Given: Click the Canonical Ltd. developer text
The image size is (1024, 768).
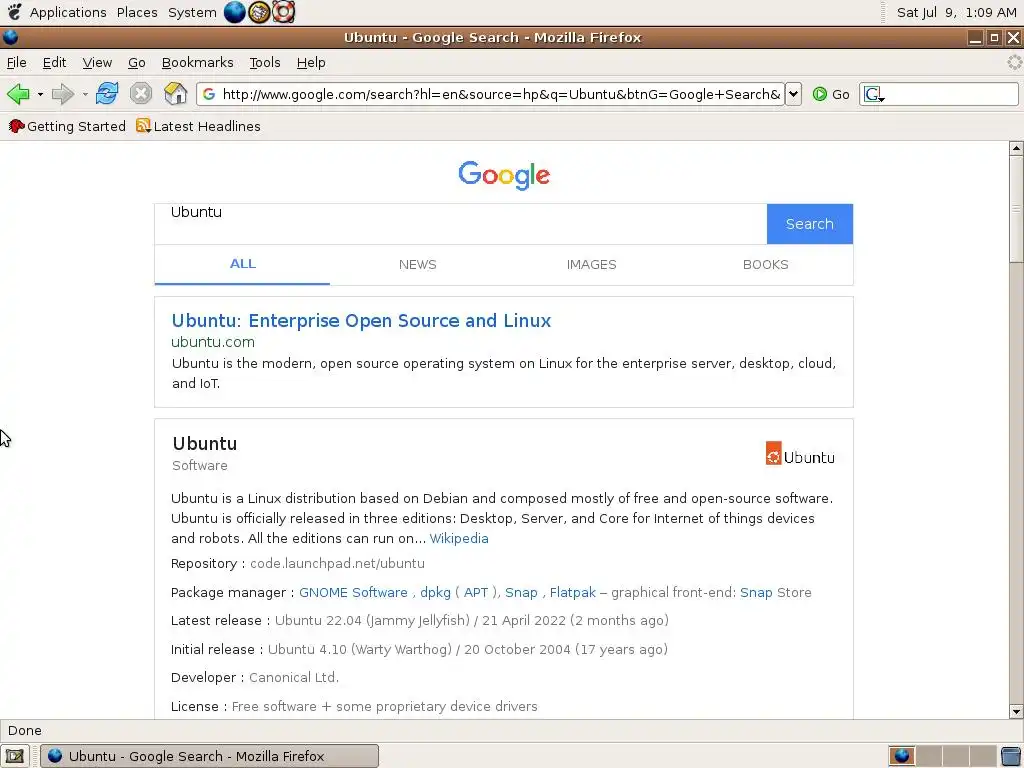Looking at the screenshot, I should tap(294, 677).
